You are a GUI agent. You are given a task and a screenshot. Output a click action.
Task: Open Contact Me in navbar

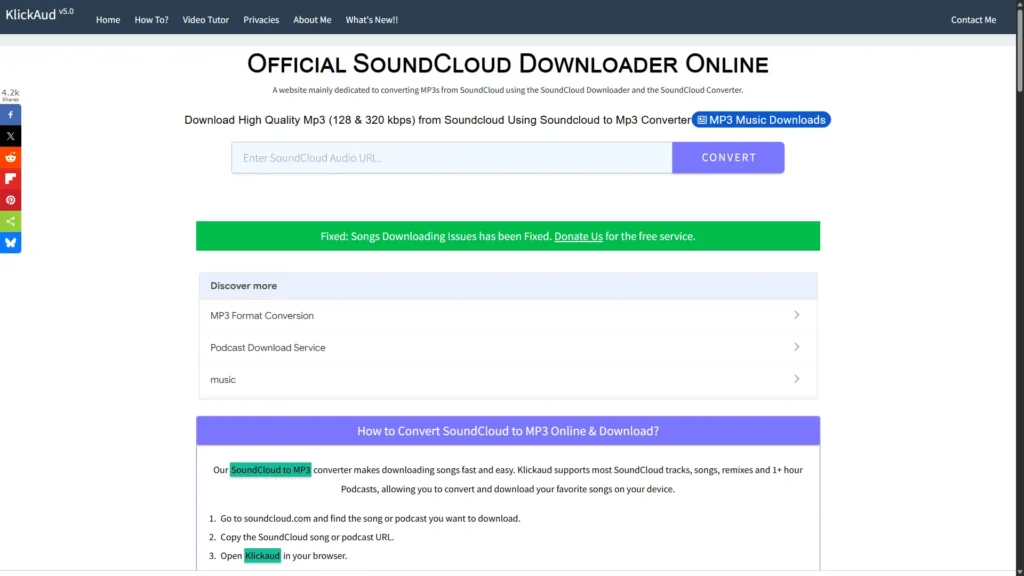(x=973, y=20)
